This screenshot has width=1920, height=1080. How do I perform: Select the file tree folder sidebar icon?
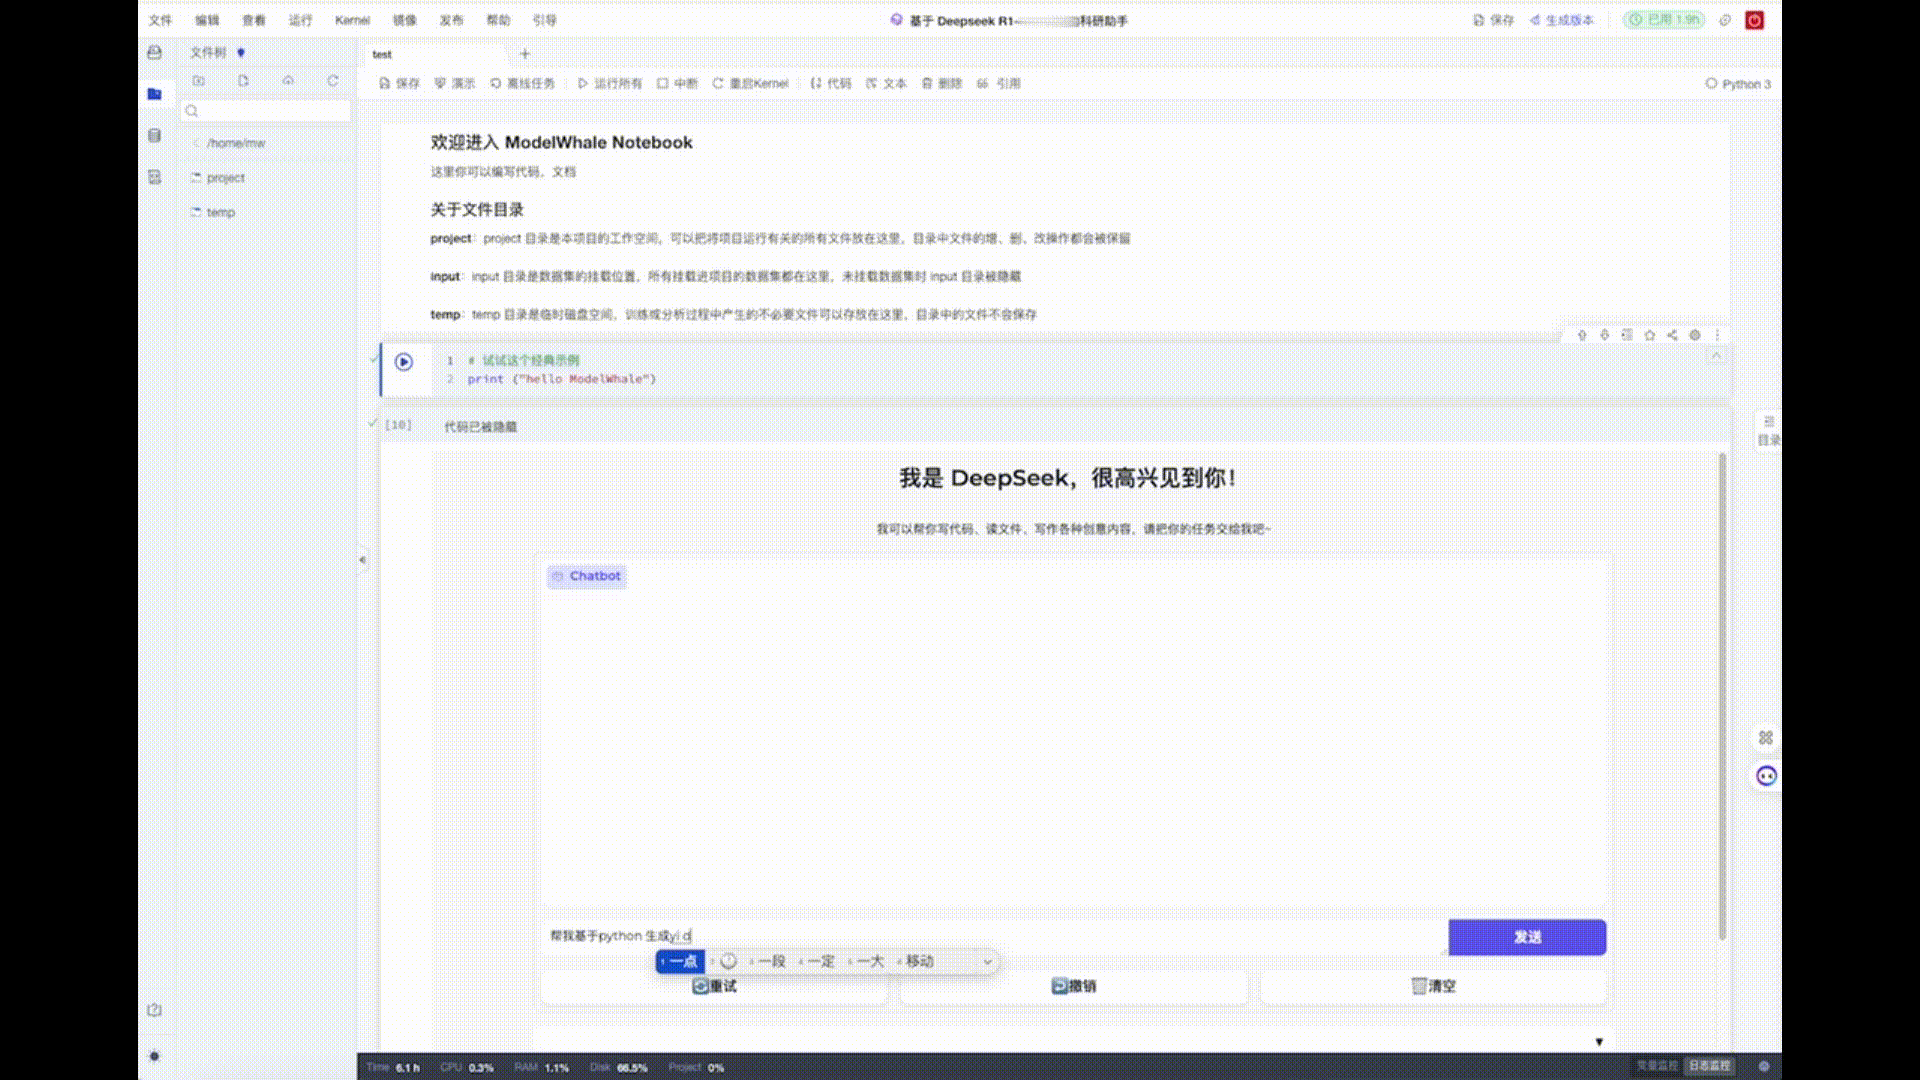click(x=154, y=94)
